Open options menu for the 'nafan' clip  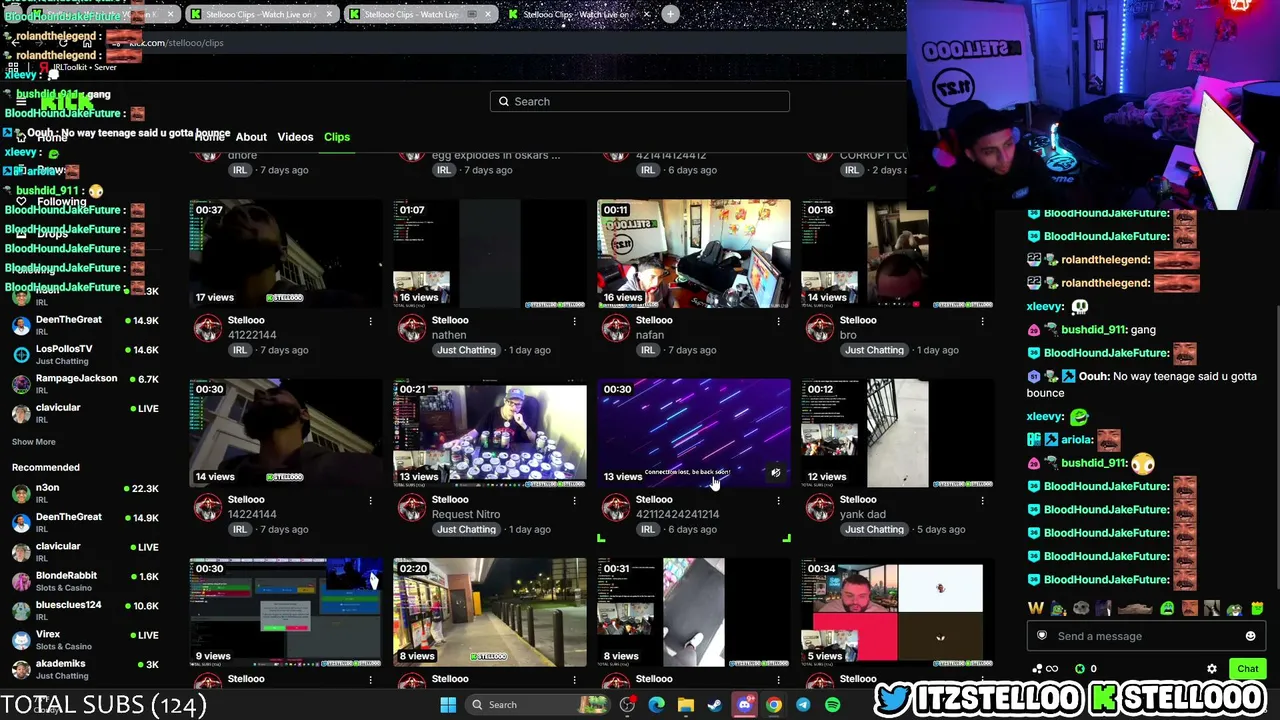click(778, 321)
